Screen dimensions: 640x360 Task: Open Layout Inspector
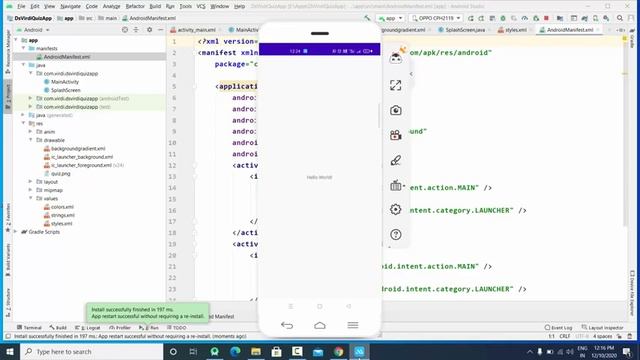[x=602, y=327]
